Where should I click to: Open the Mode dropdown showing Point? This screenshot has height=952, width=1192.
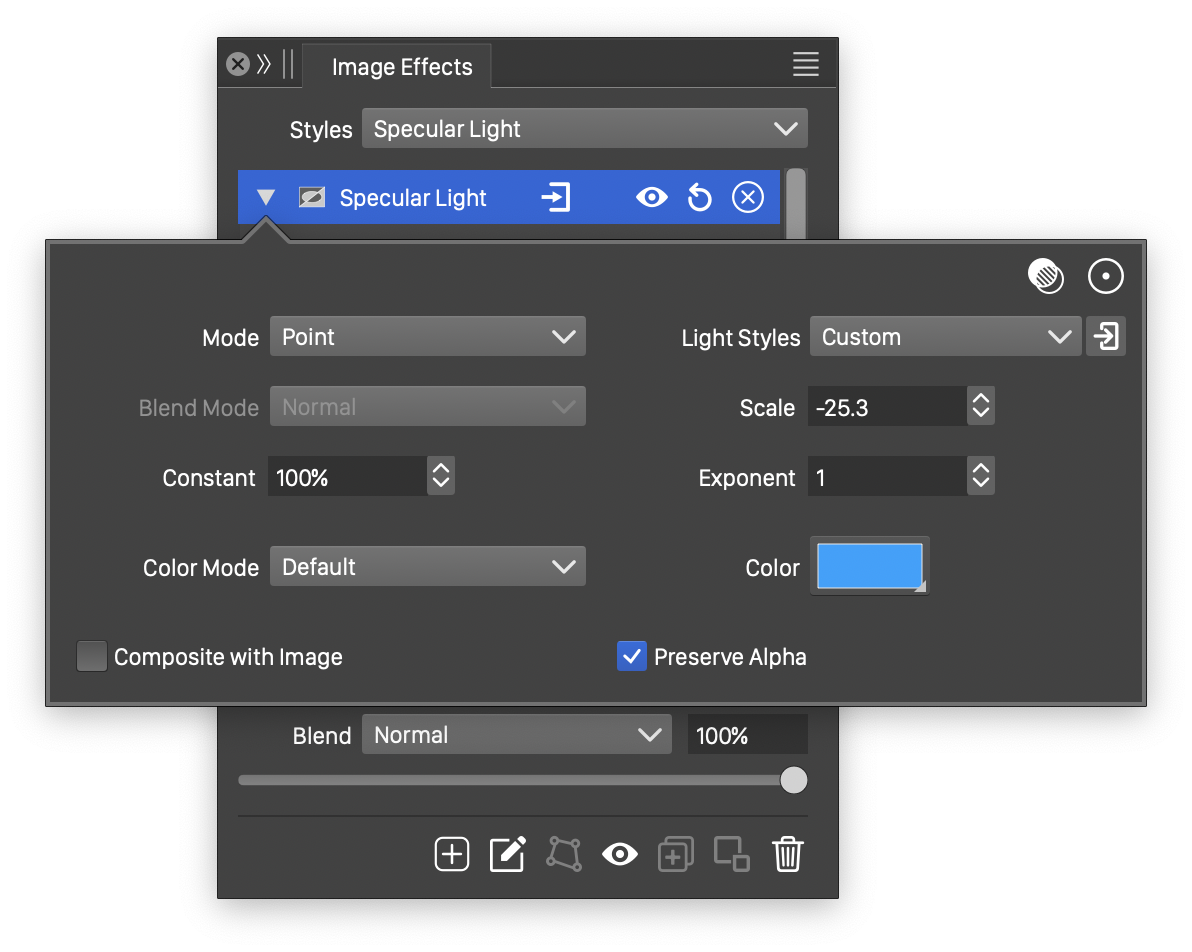click(x=427, y=337)
